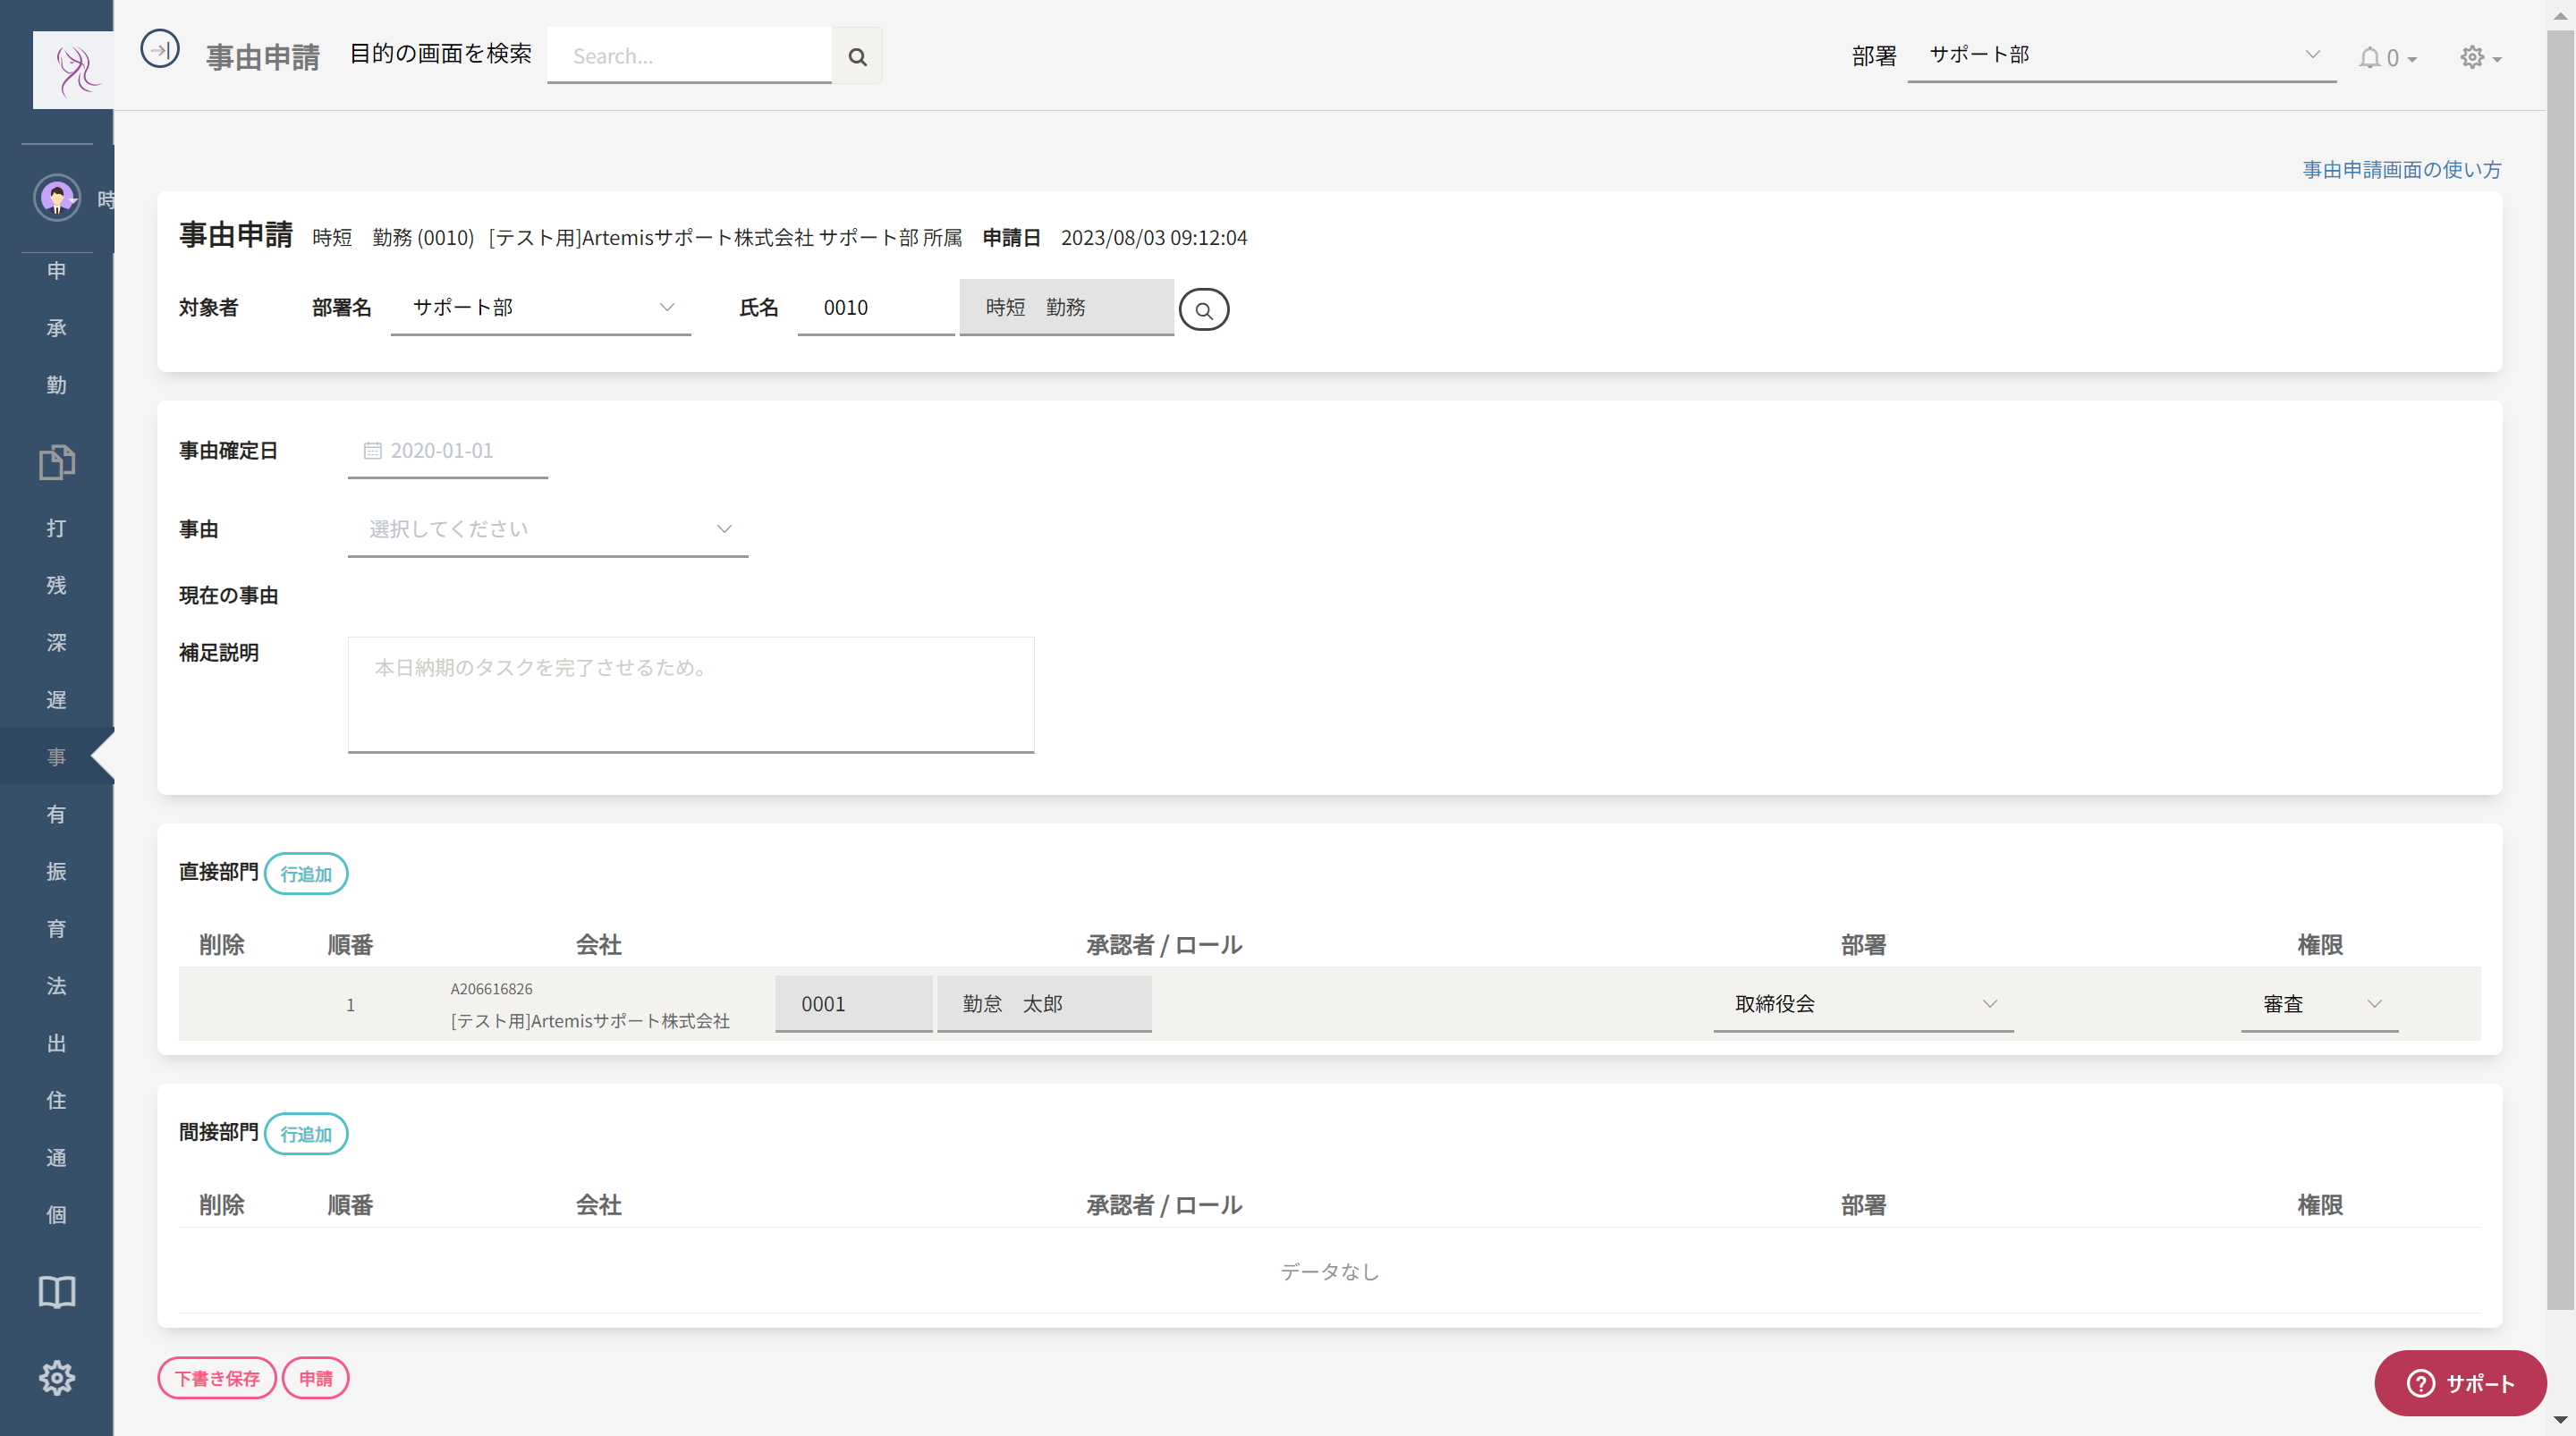Click the sidebar expand arrow icon
This screenshot has width=2576, height=1436.
(x=159, y=50)
